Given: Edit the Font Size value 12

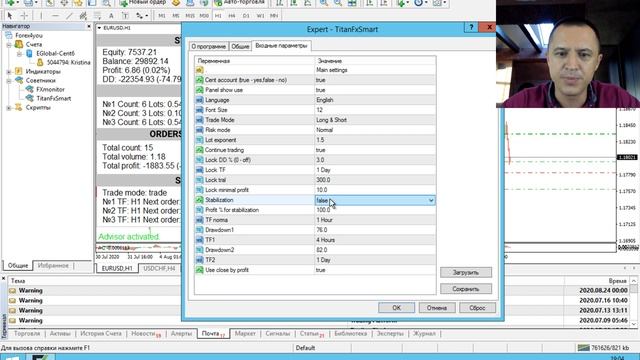Looking at the screenshot, I should click(x=375, y=110).
